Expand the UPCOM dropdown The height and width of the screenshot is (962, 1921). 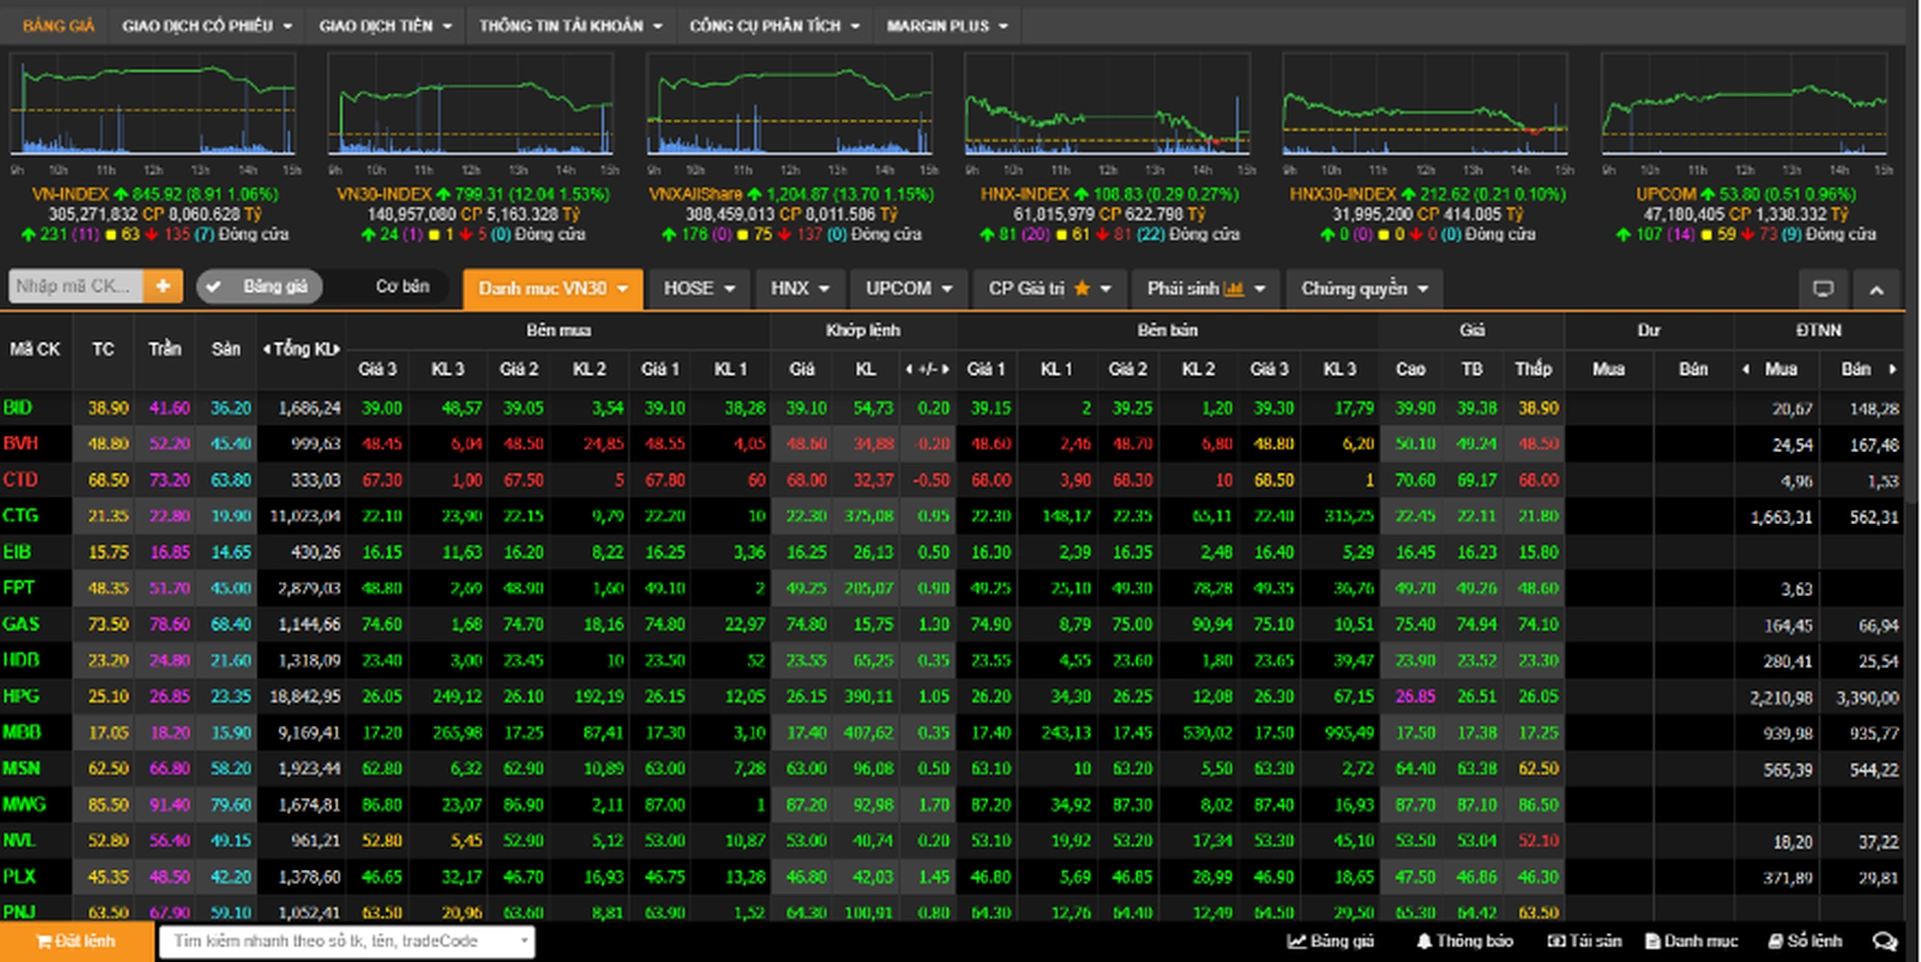point(908,289)
